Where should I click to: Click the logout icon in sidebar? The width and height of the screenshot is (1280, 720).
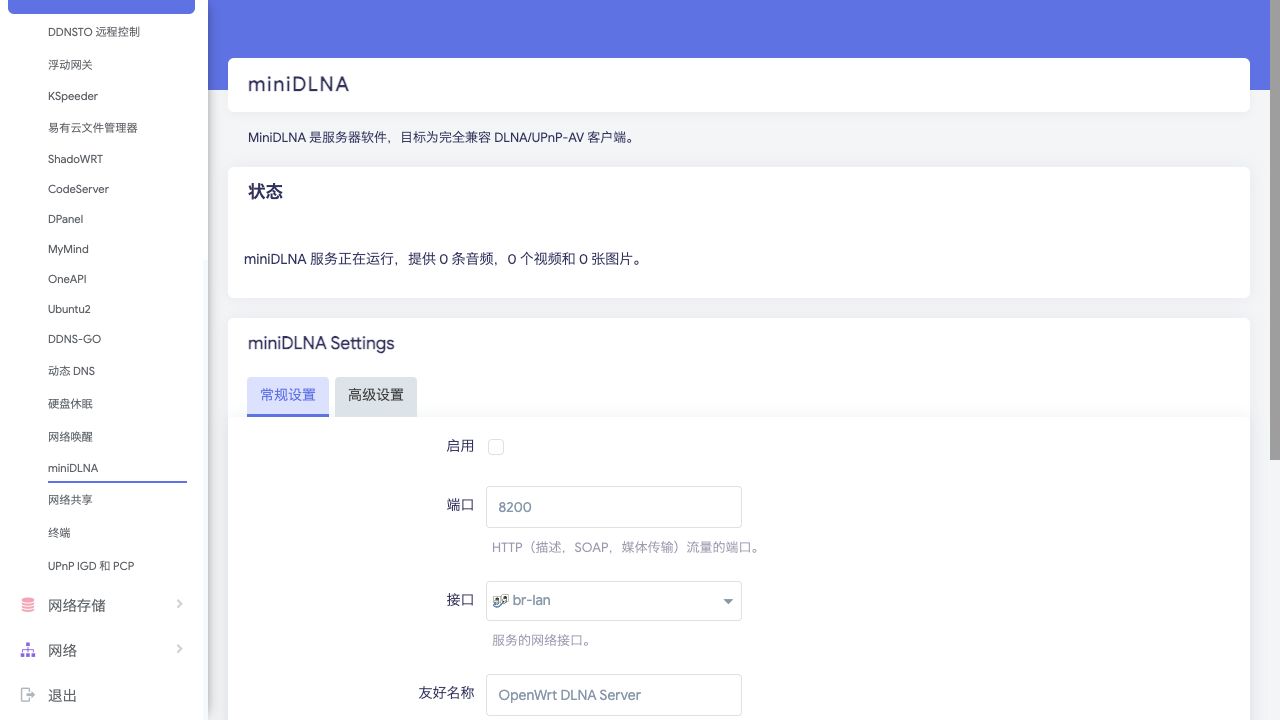coord(28,695)
